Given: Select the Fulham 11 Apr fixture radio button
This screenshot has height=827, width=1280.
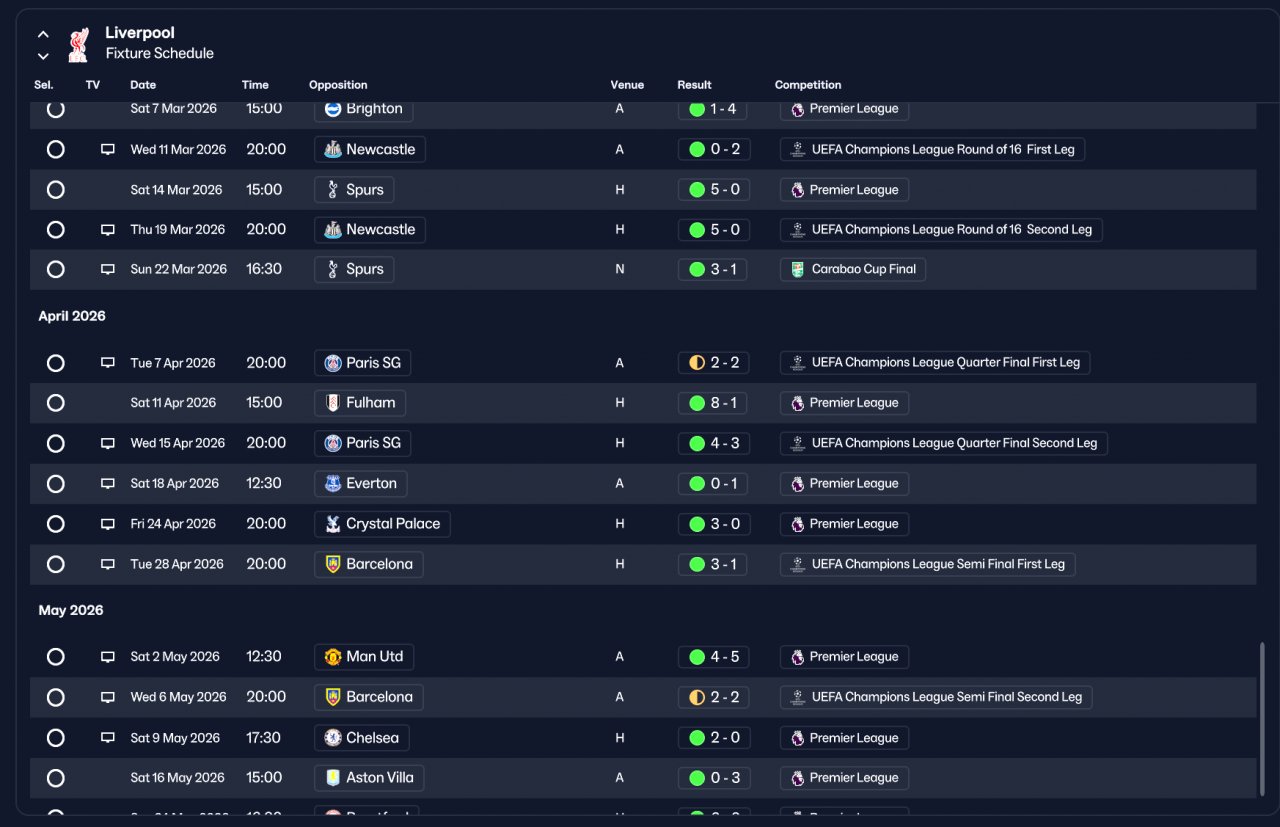Looking at the screenshot, I should (x=56, y=403).
